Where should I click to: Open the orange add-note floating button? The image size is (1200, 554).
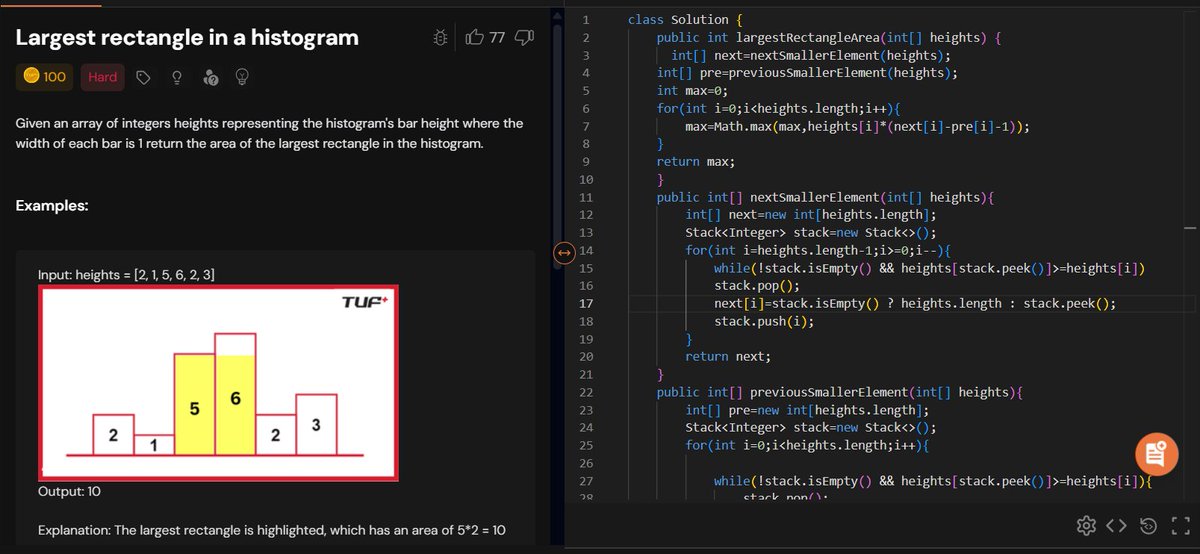[x=1156, y=455]
